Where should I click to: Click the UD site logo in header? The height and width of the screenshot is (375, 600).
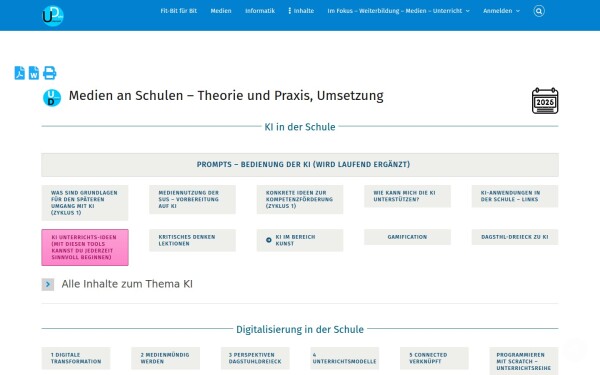pyautogui.click(x=53, y=16)
